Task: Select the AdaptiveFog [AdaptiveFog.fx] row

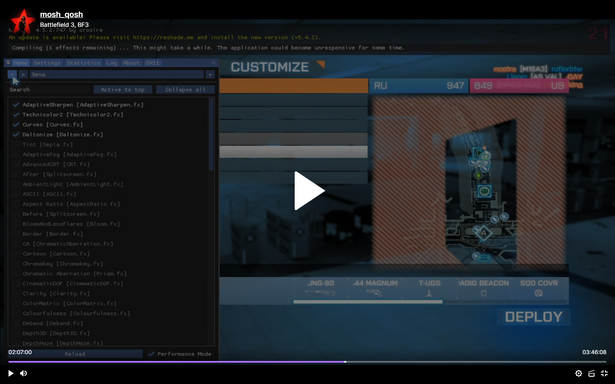Action: [x=69, y=154]
